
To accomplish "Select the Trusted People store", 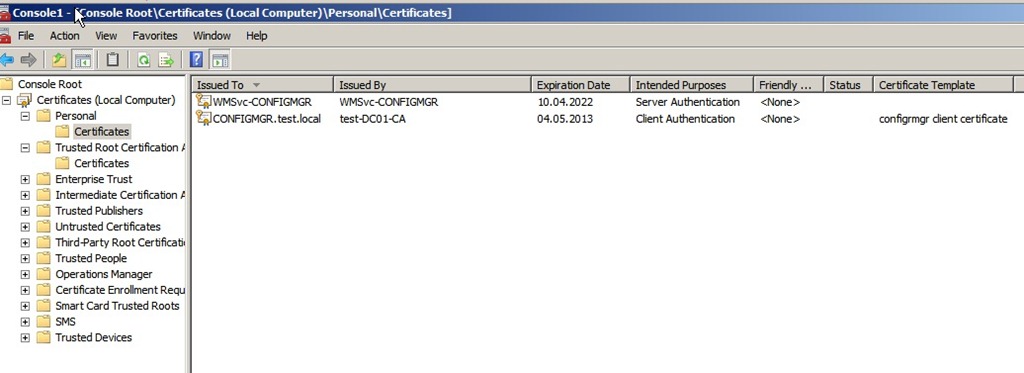I will [x=91, y=258].
